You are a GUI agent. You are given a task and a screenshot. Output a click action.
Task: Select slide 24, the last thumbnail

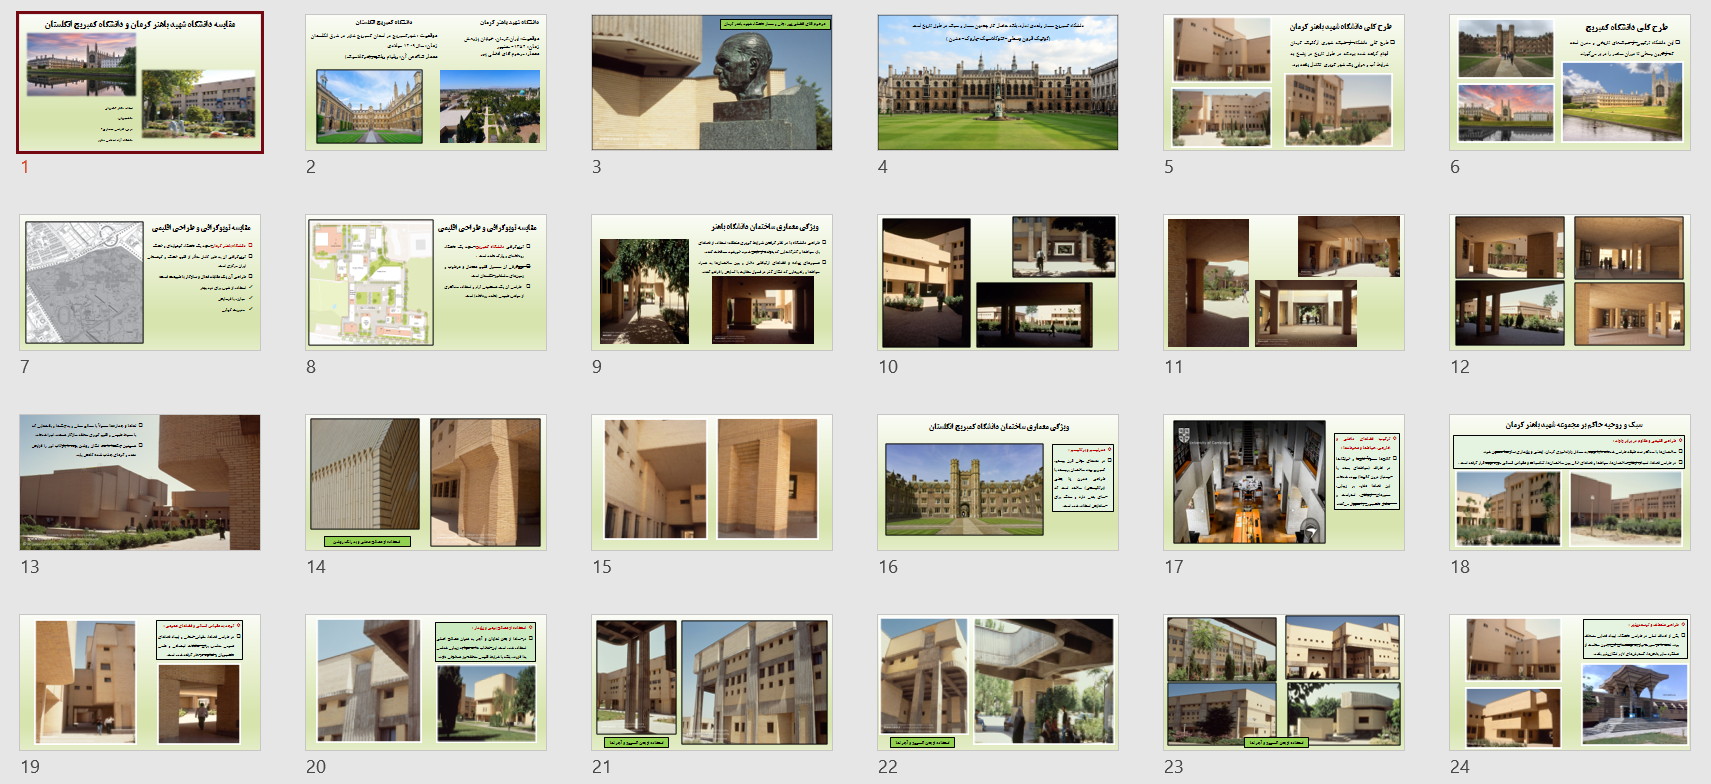pos(1570,683)
